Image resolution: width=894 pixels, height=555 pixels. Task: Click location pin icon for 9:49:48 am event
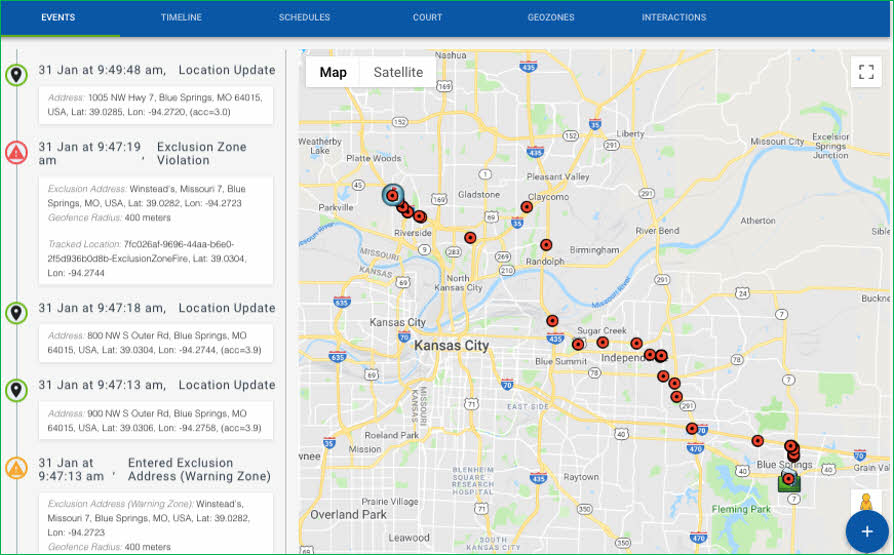17,75
